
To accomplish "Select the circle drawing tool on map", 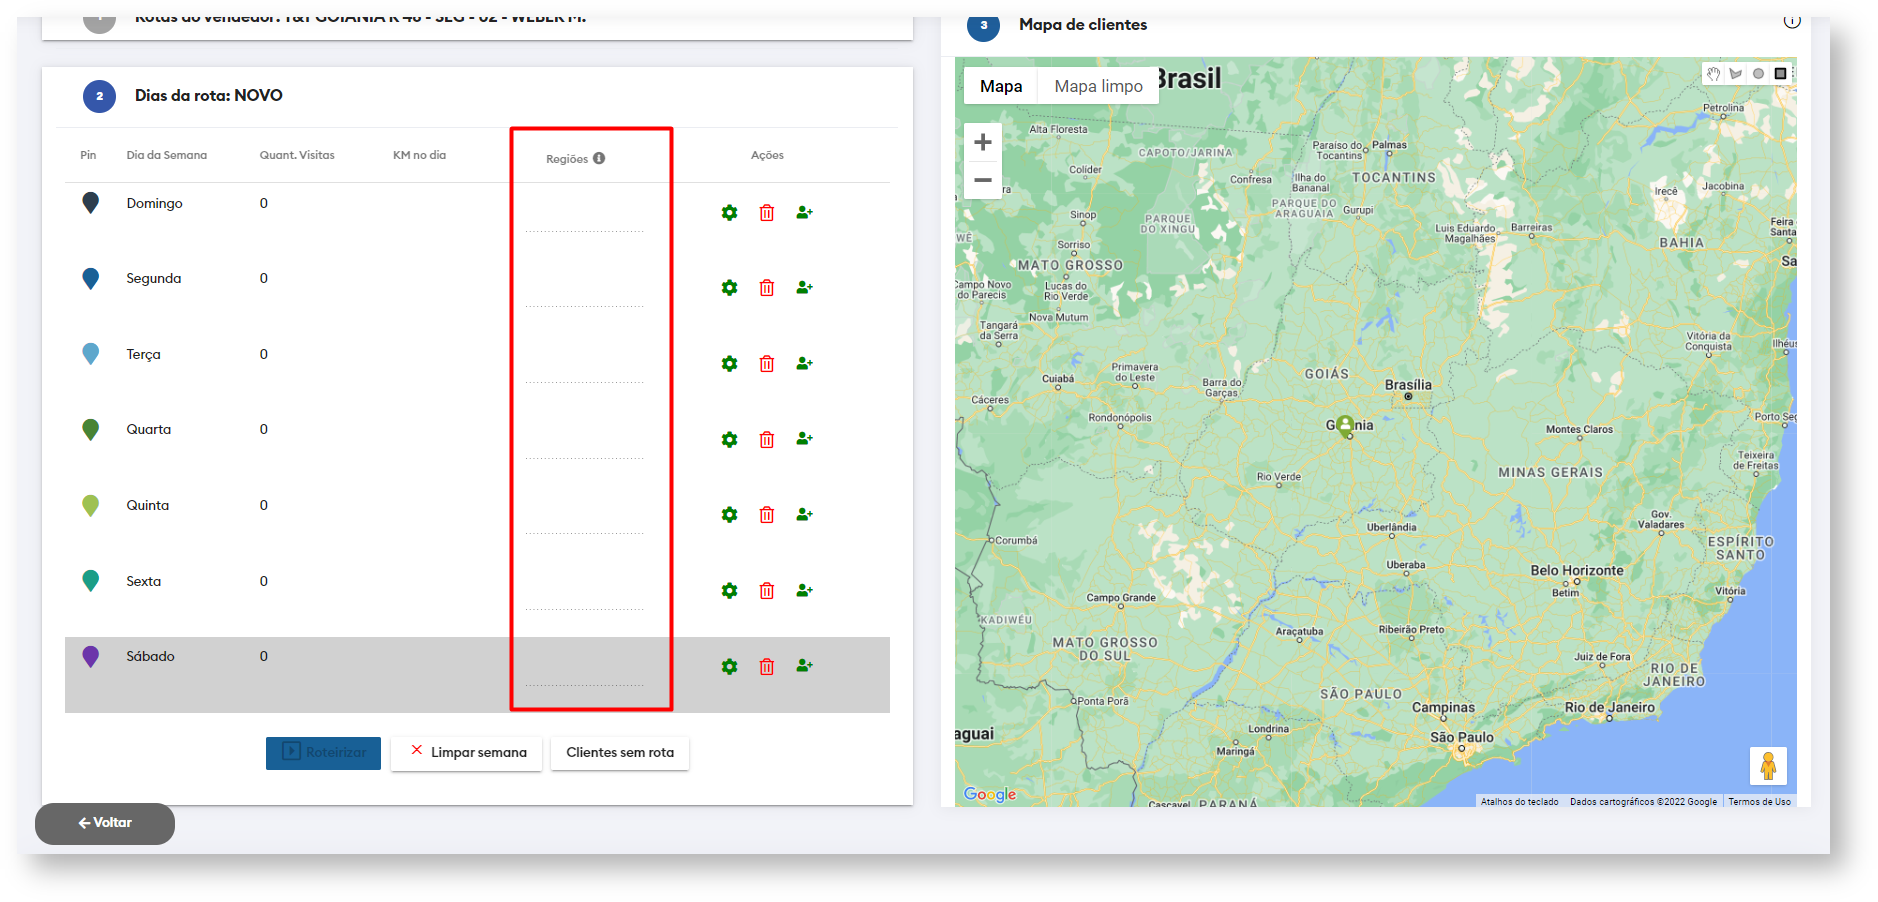I will click(x=1758, y=74).
